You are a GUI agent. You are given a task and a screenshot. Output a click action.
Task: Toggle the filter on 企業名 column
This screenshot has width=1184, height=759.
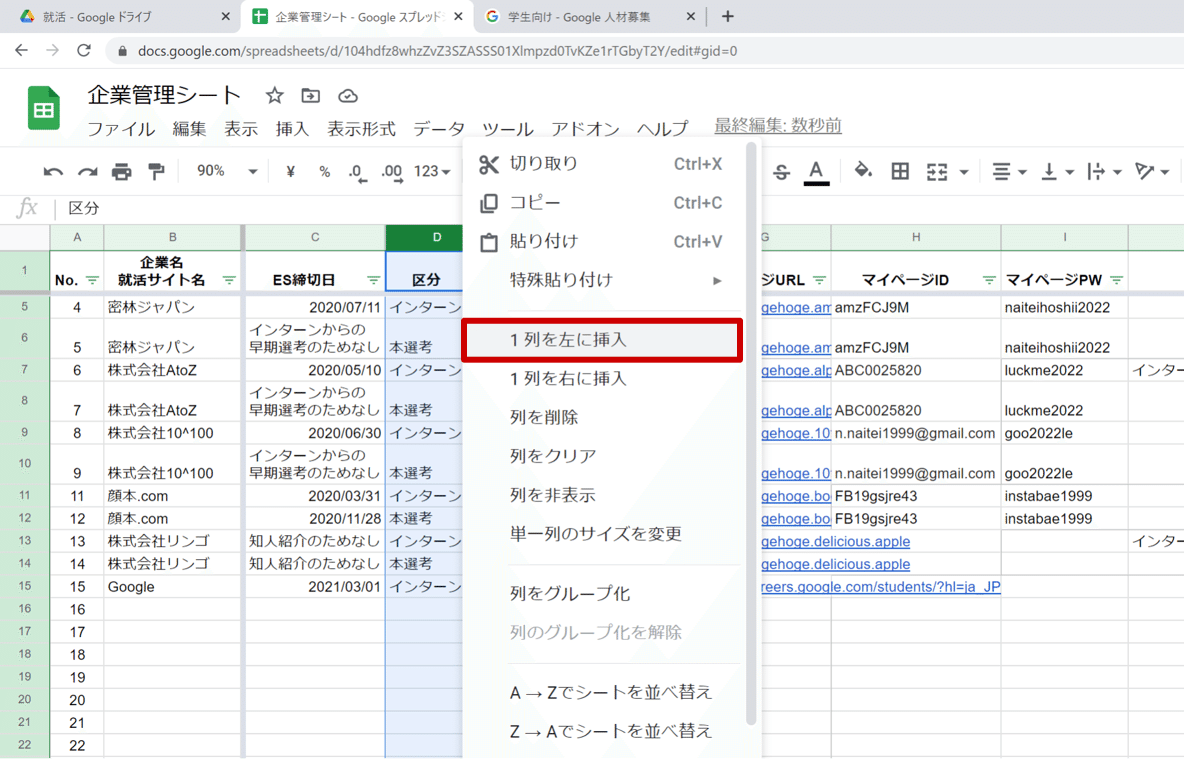click(x=230, y=280)
